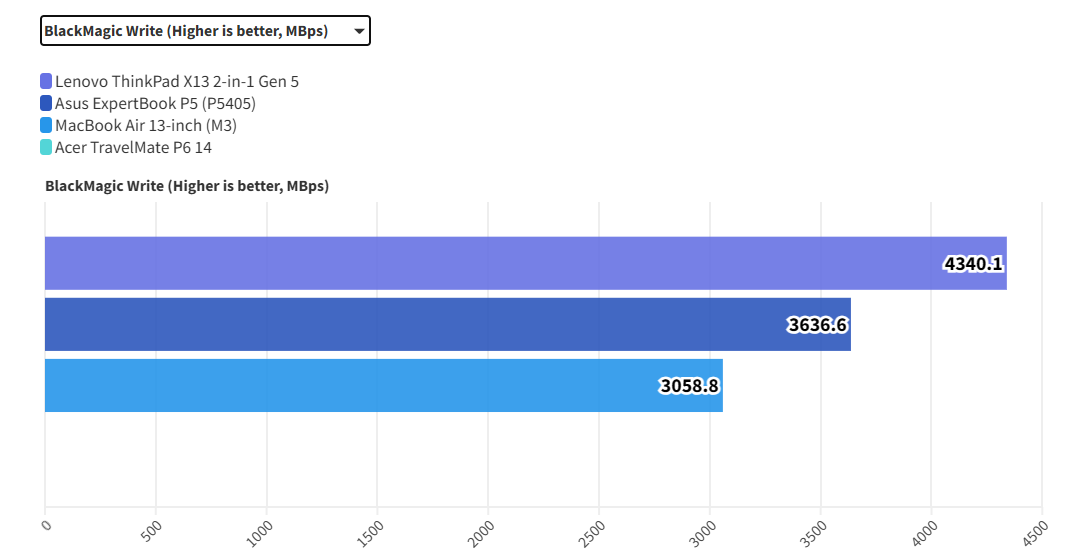This screenshot has width=1081, height=554.
Task: Click the Acer TravelMate P6 14 legend swatch
Action: point(46,148)
